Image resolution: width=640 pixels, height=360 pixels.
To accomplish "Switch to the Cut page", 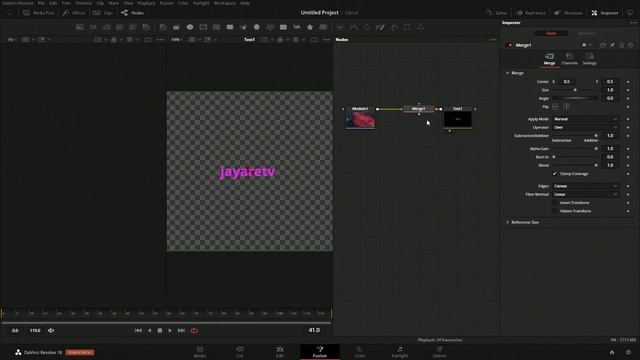I will pyautogui.click(x=240, y=352).
